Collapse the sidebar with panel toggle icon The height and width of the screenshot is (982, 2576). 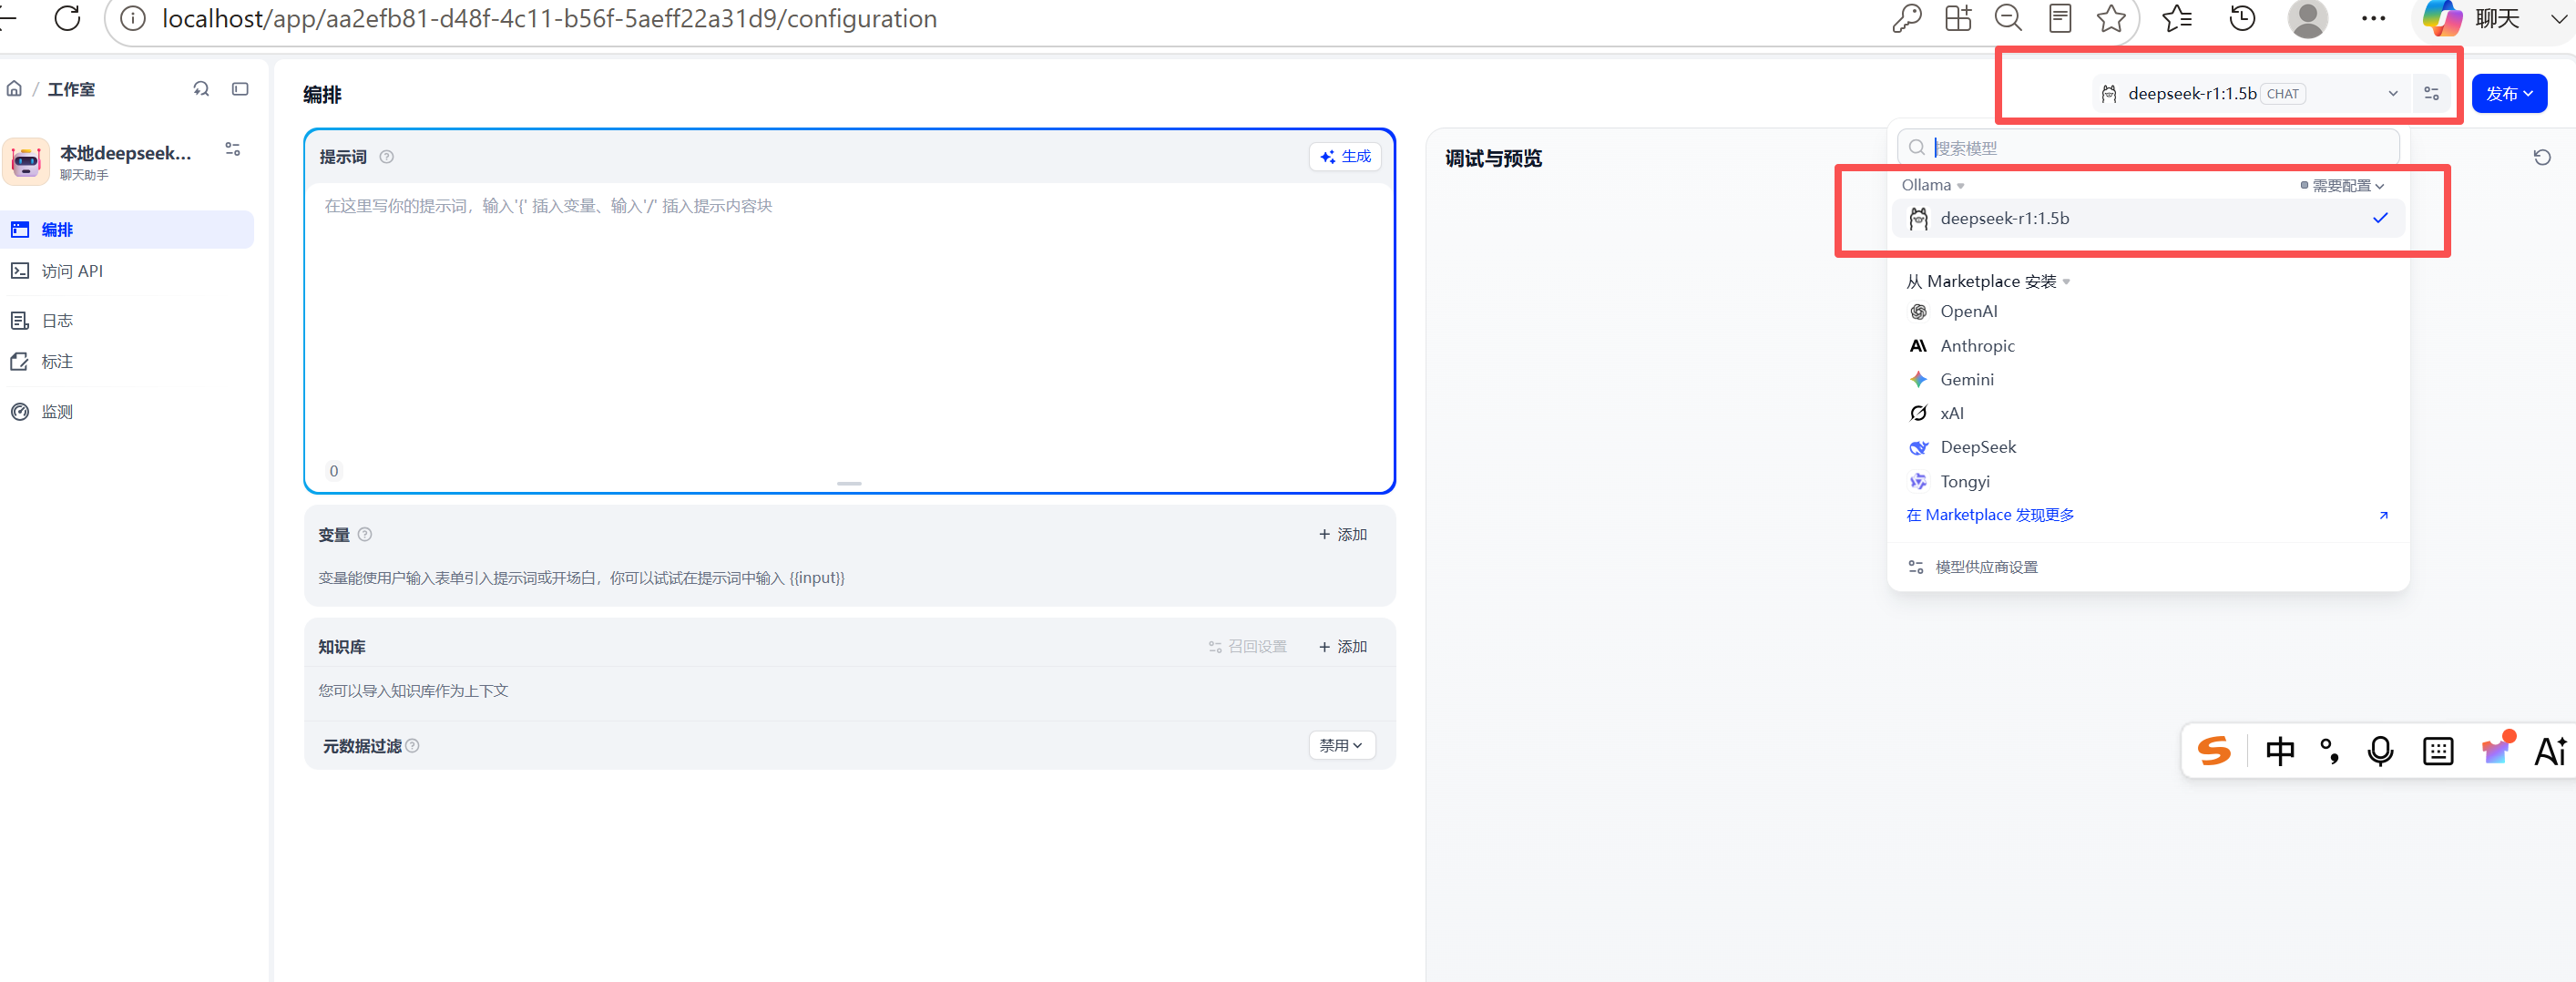coord(240,89)
